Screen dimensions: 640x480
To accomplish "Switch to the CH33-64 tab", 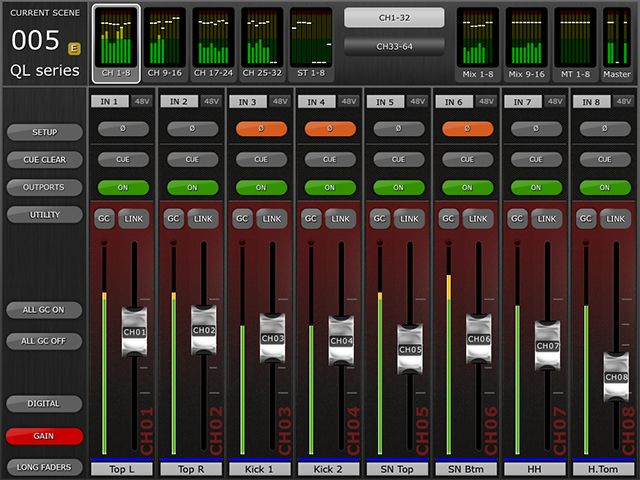I will [396, 46].
